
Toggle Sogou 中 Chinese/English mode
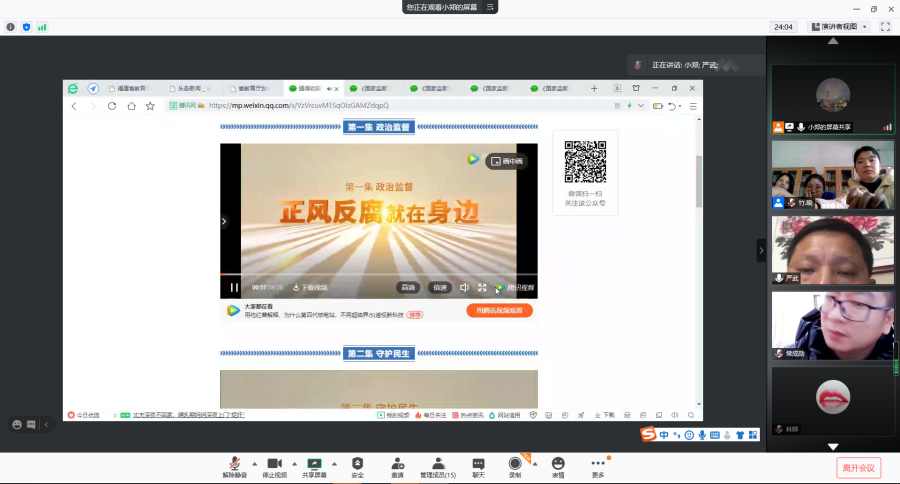(664, 435)
